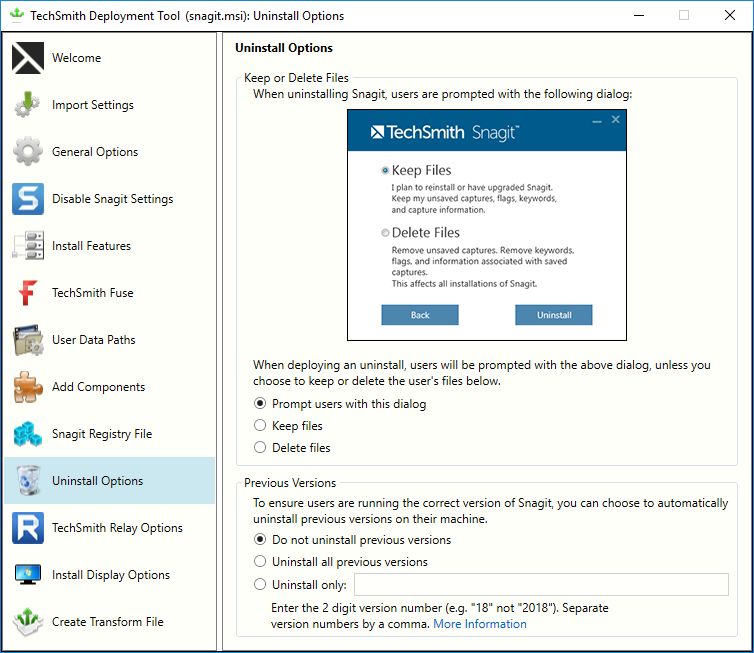Open the More Information link
Viewport: 754px width, 653px height.
coord(480,624)
